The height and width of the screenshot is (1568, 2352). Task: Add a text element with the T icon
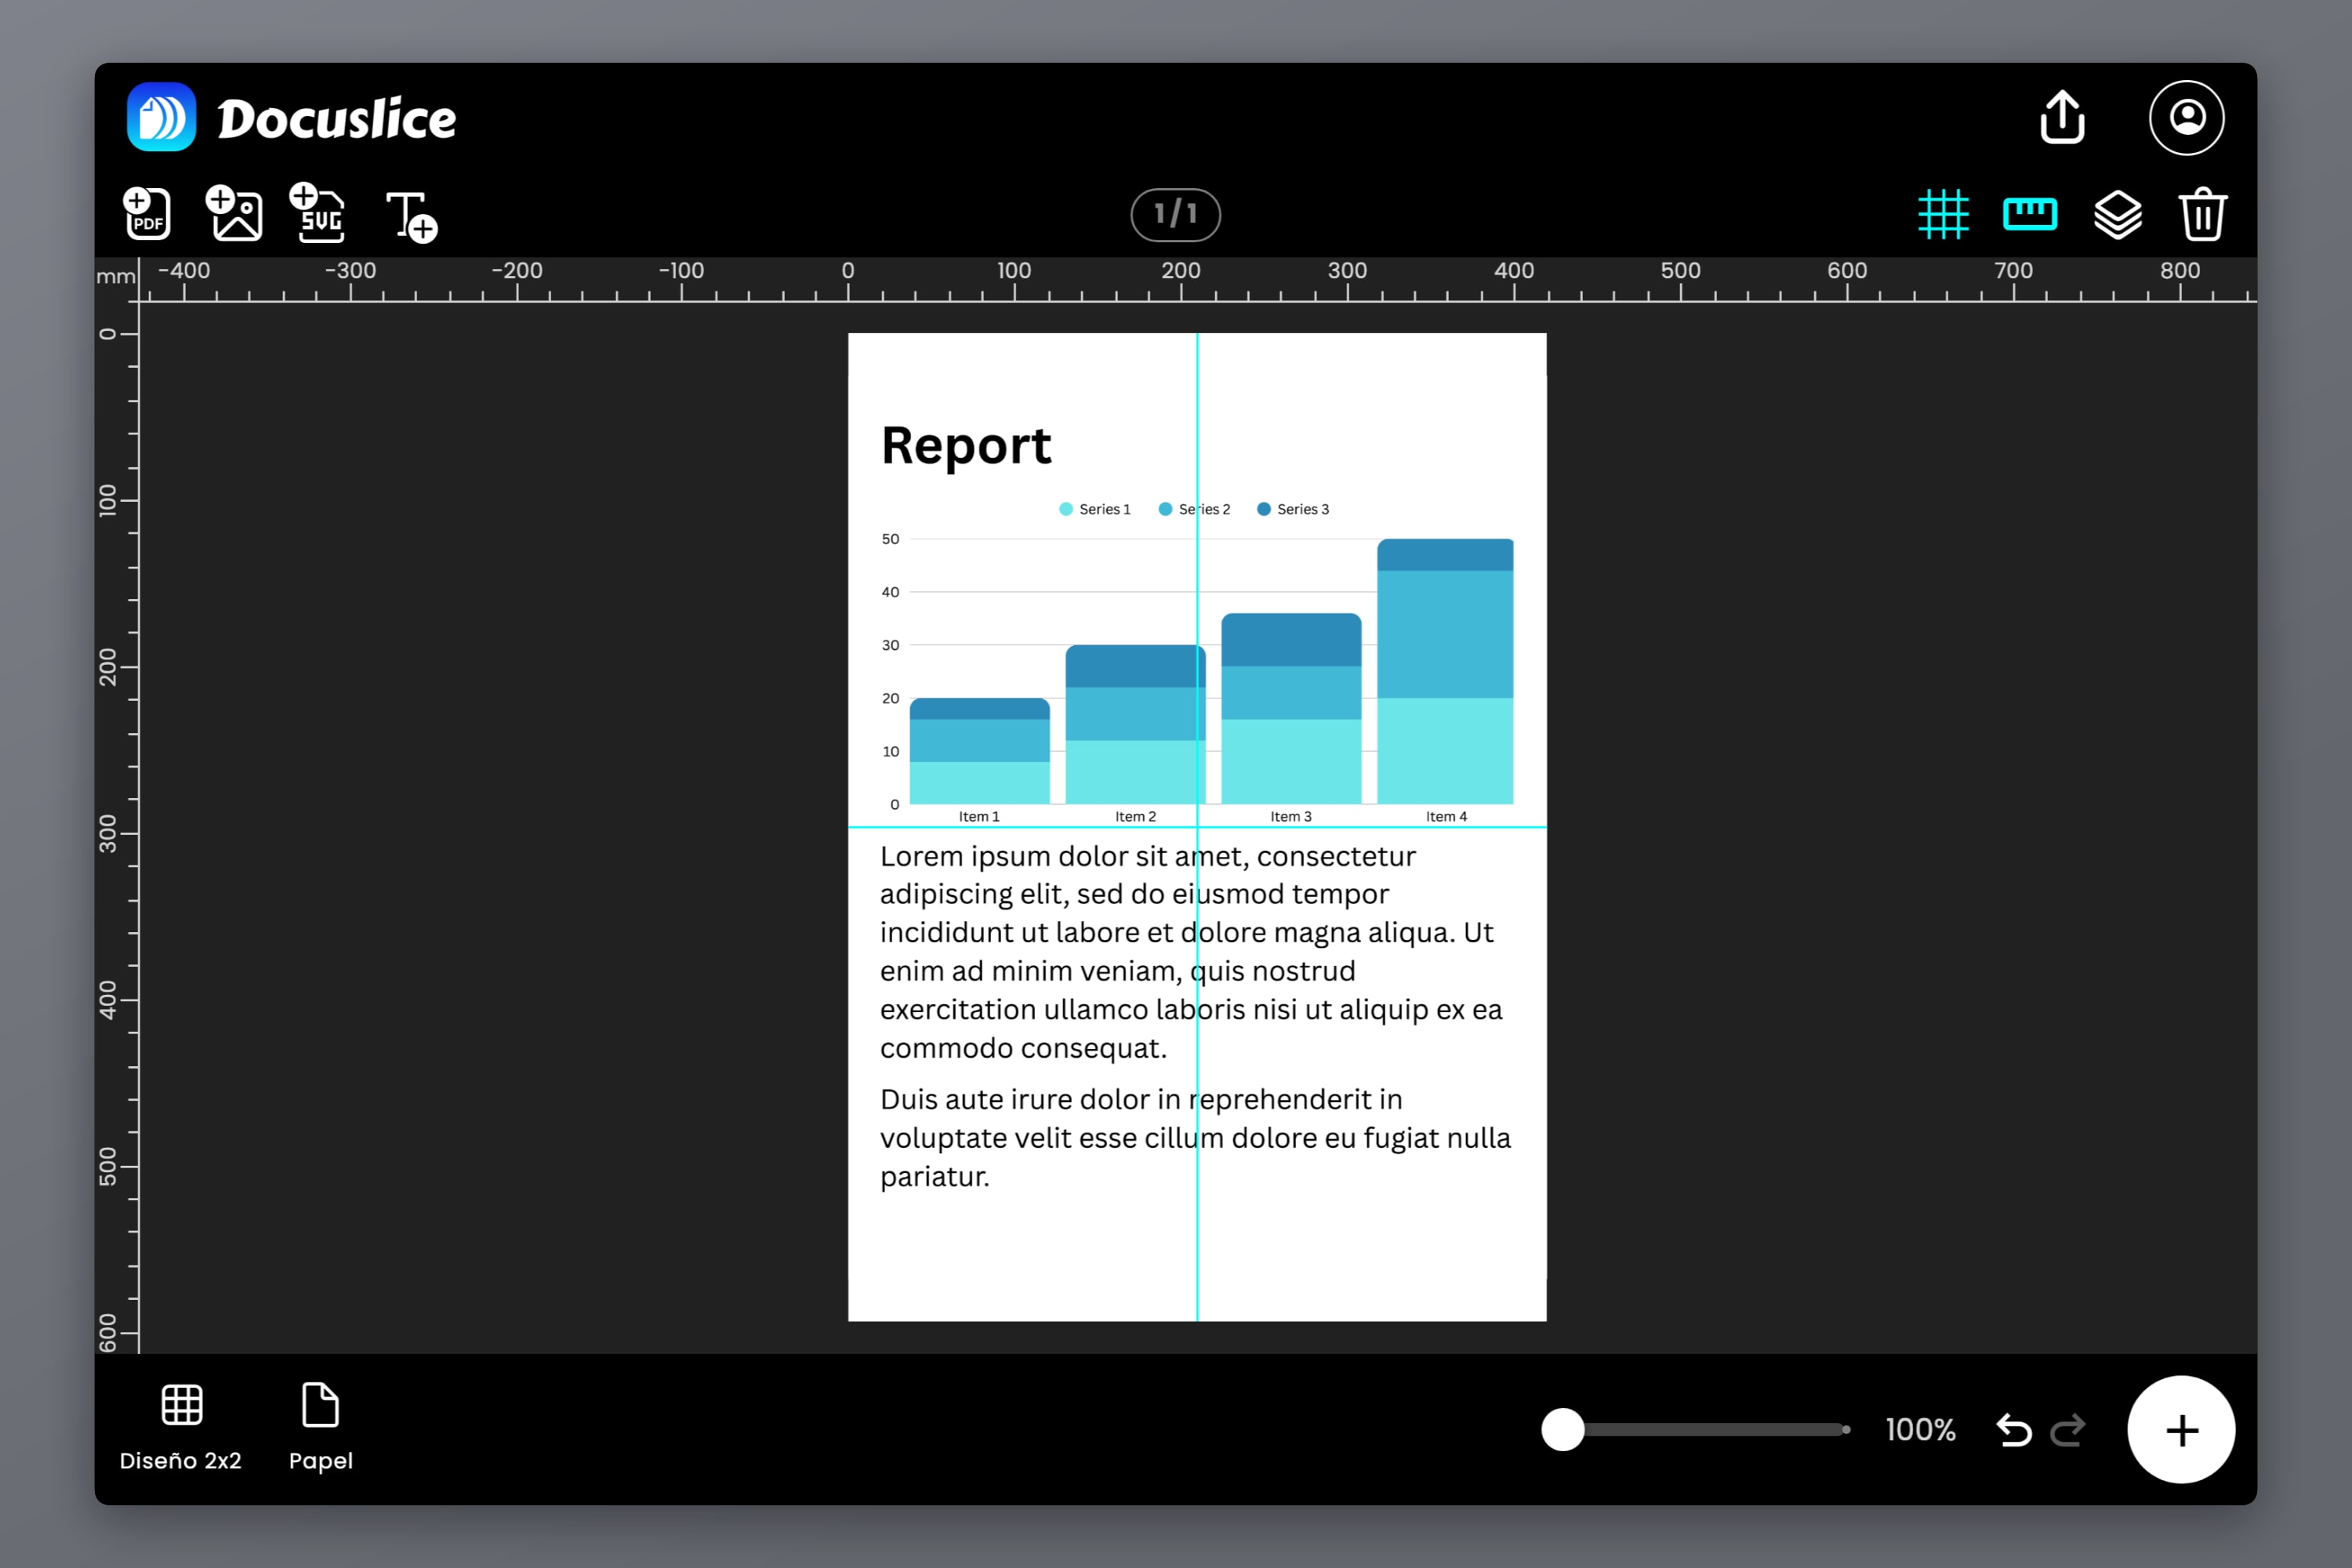[411, 216]
